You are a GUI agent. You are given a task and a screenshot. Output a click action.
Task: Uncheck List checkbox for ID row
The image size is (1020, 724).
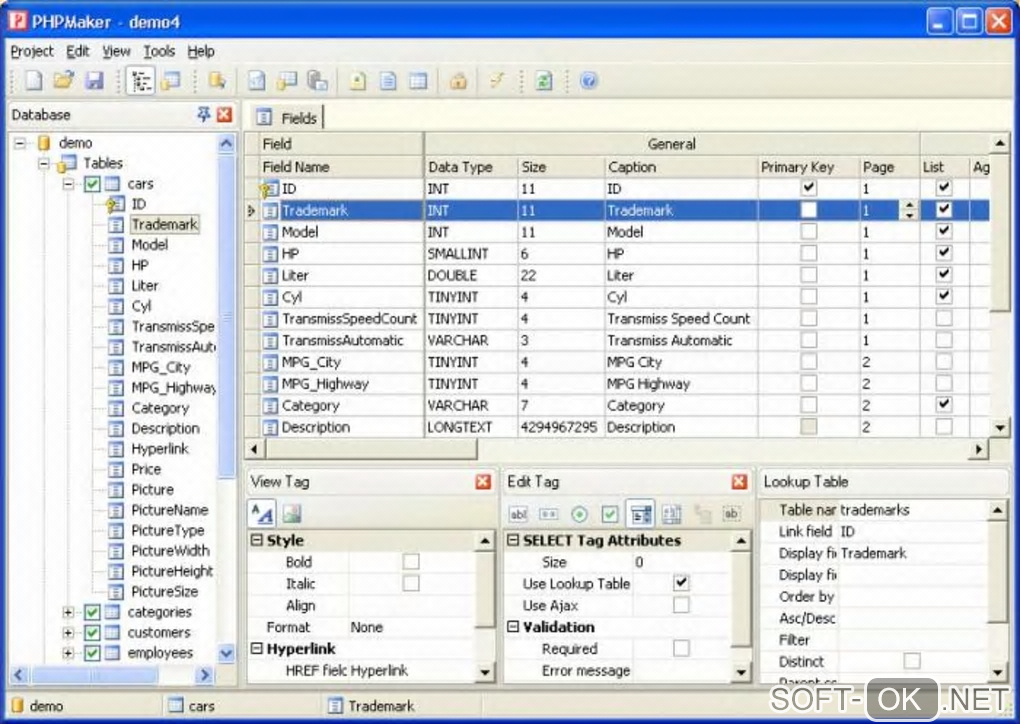[x=943, y=188]
